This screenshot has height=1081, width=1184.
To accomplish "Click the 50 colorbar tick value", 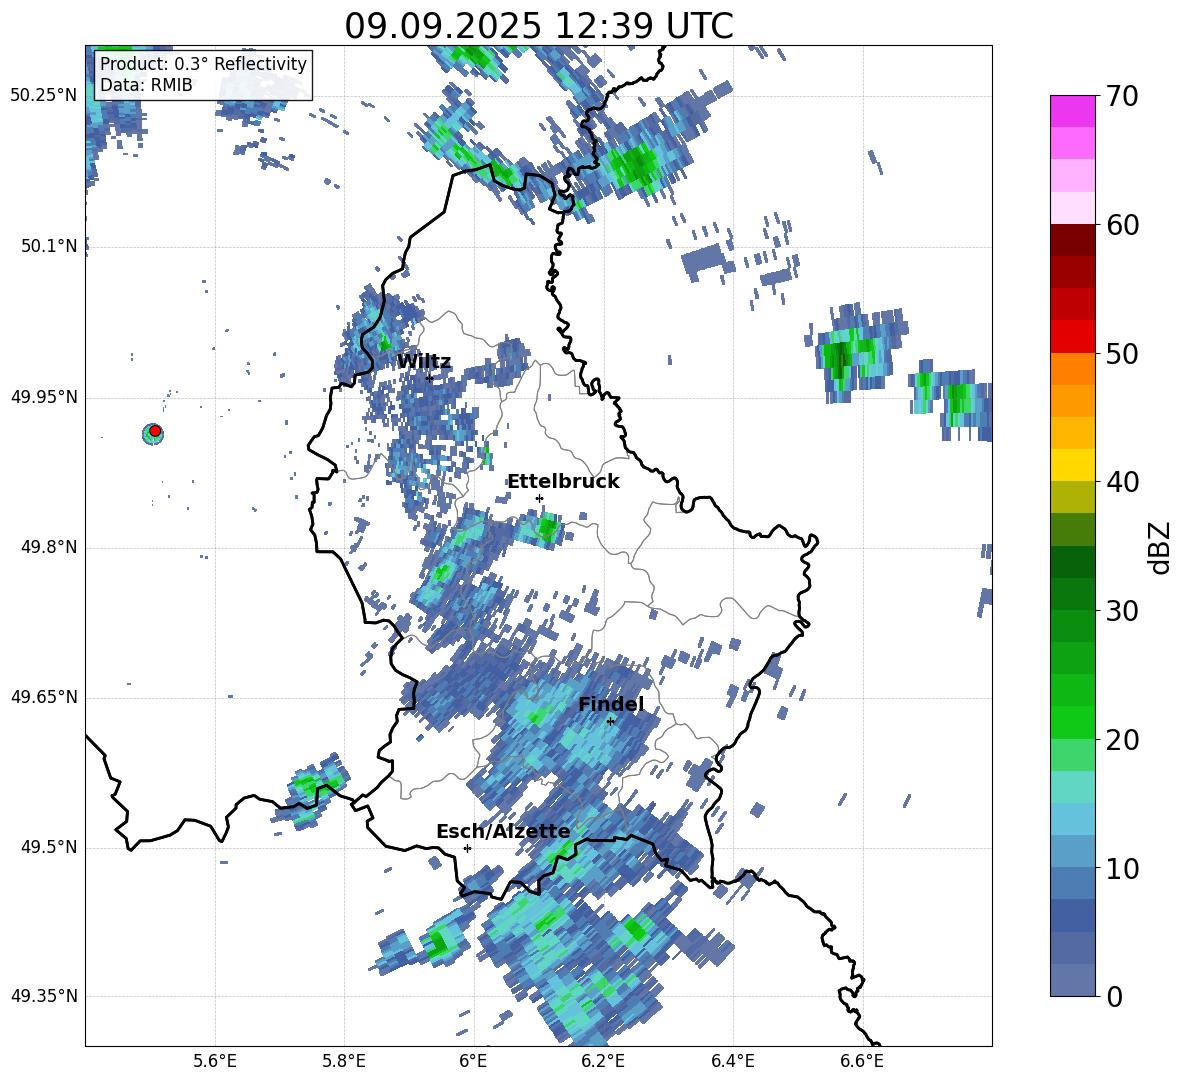I will tap(1123, 354).
